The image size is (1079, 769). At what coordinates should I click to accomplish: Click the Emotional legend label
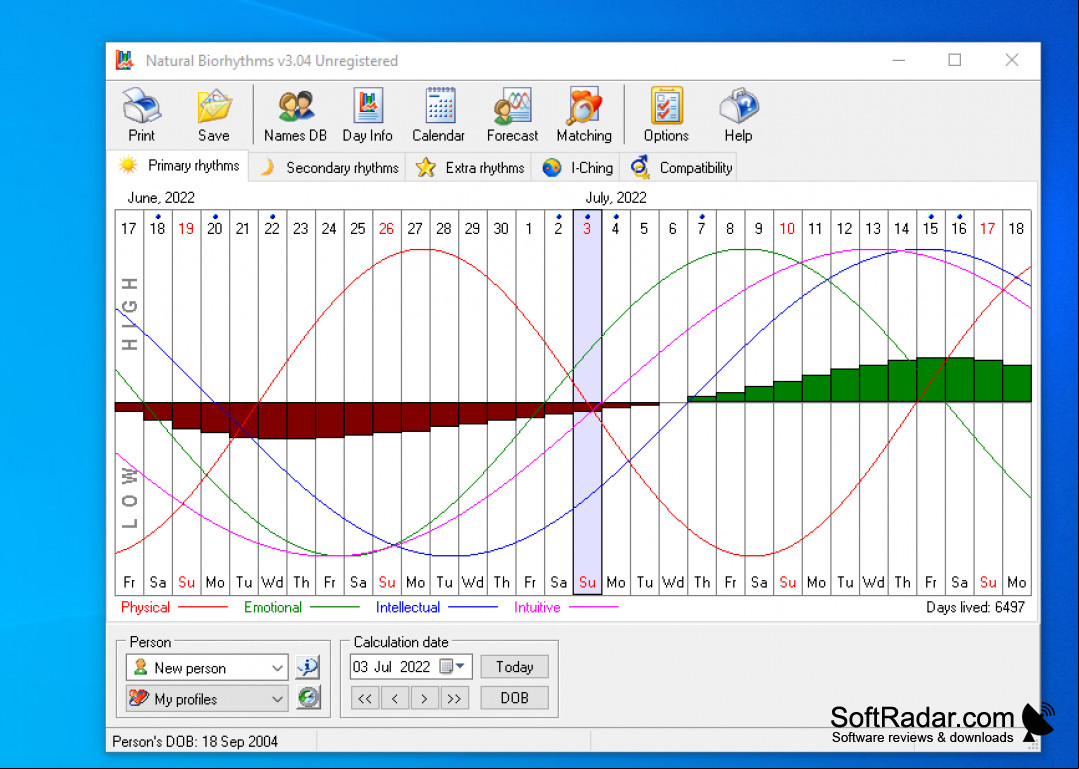[273, 607]
